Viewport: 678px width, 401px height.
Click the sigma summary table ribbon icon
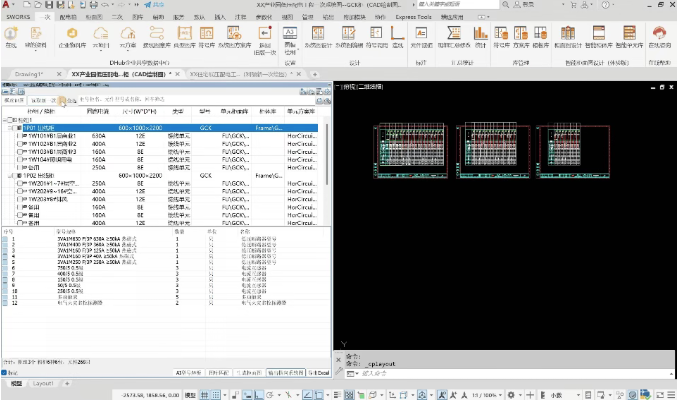click(x=454, y=33)
